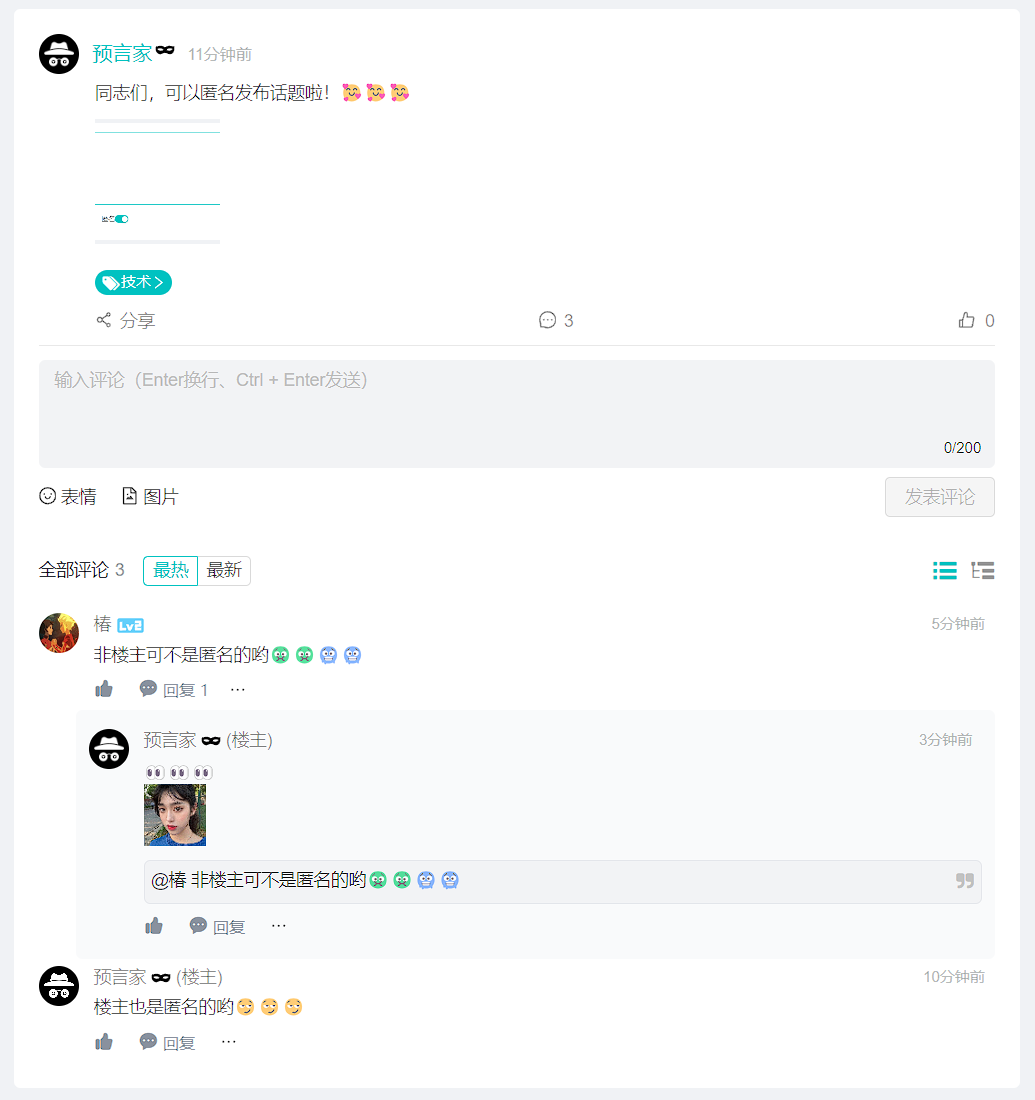Sort comments by 最新
This screenshot has height=1100, width=1035.
(224, 571)
